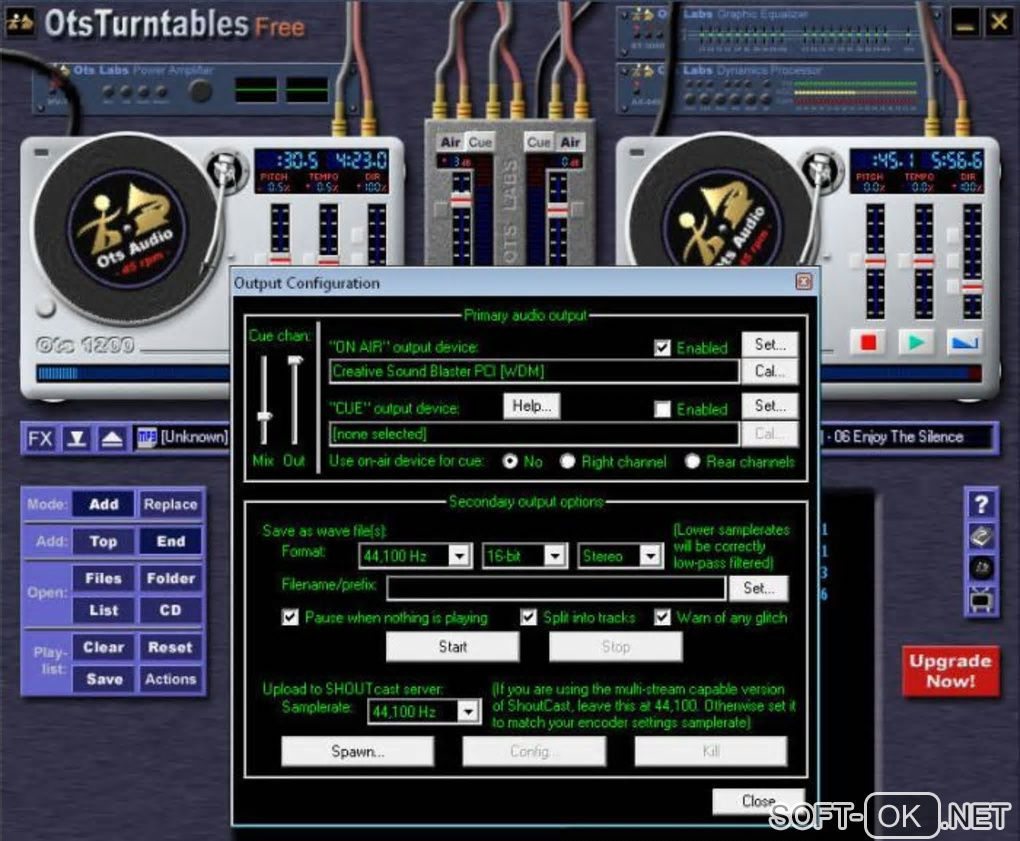Click the OtsTurntables logo icon in title
Screen dimensions: 1020x841
click(20, 23)
